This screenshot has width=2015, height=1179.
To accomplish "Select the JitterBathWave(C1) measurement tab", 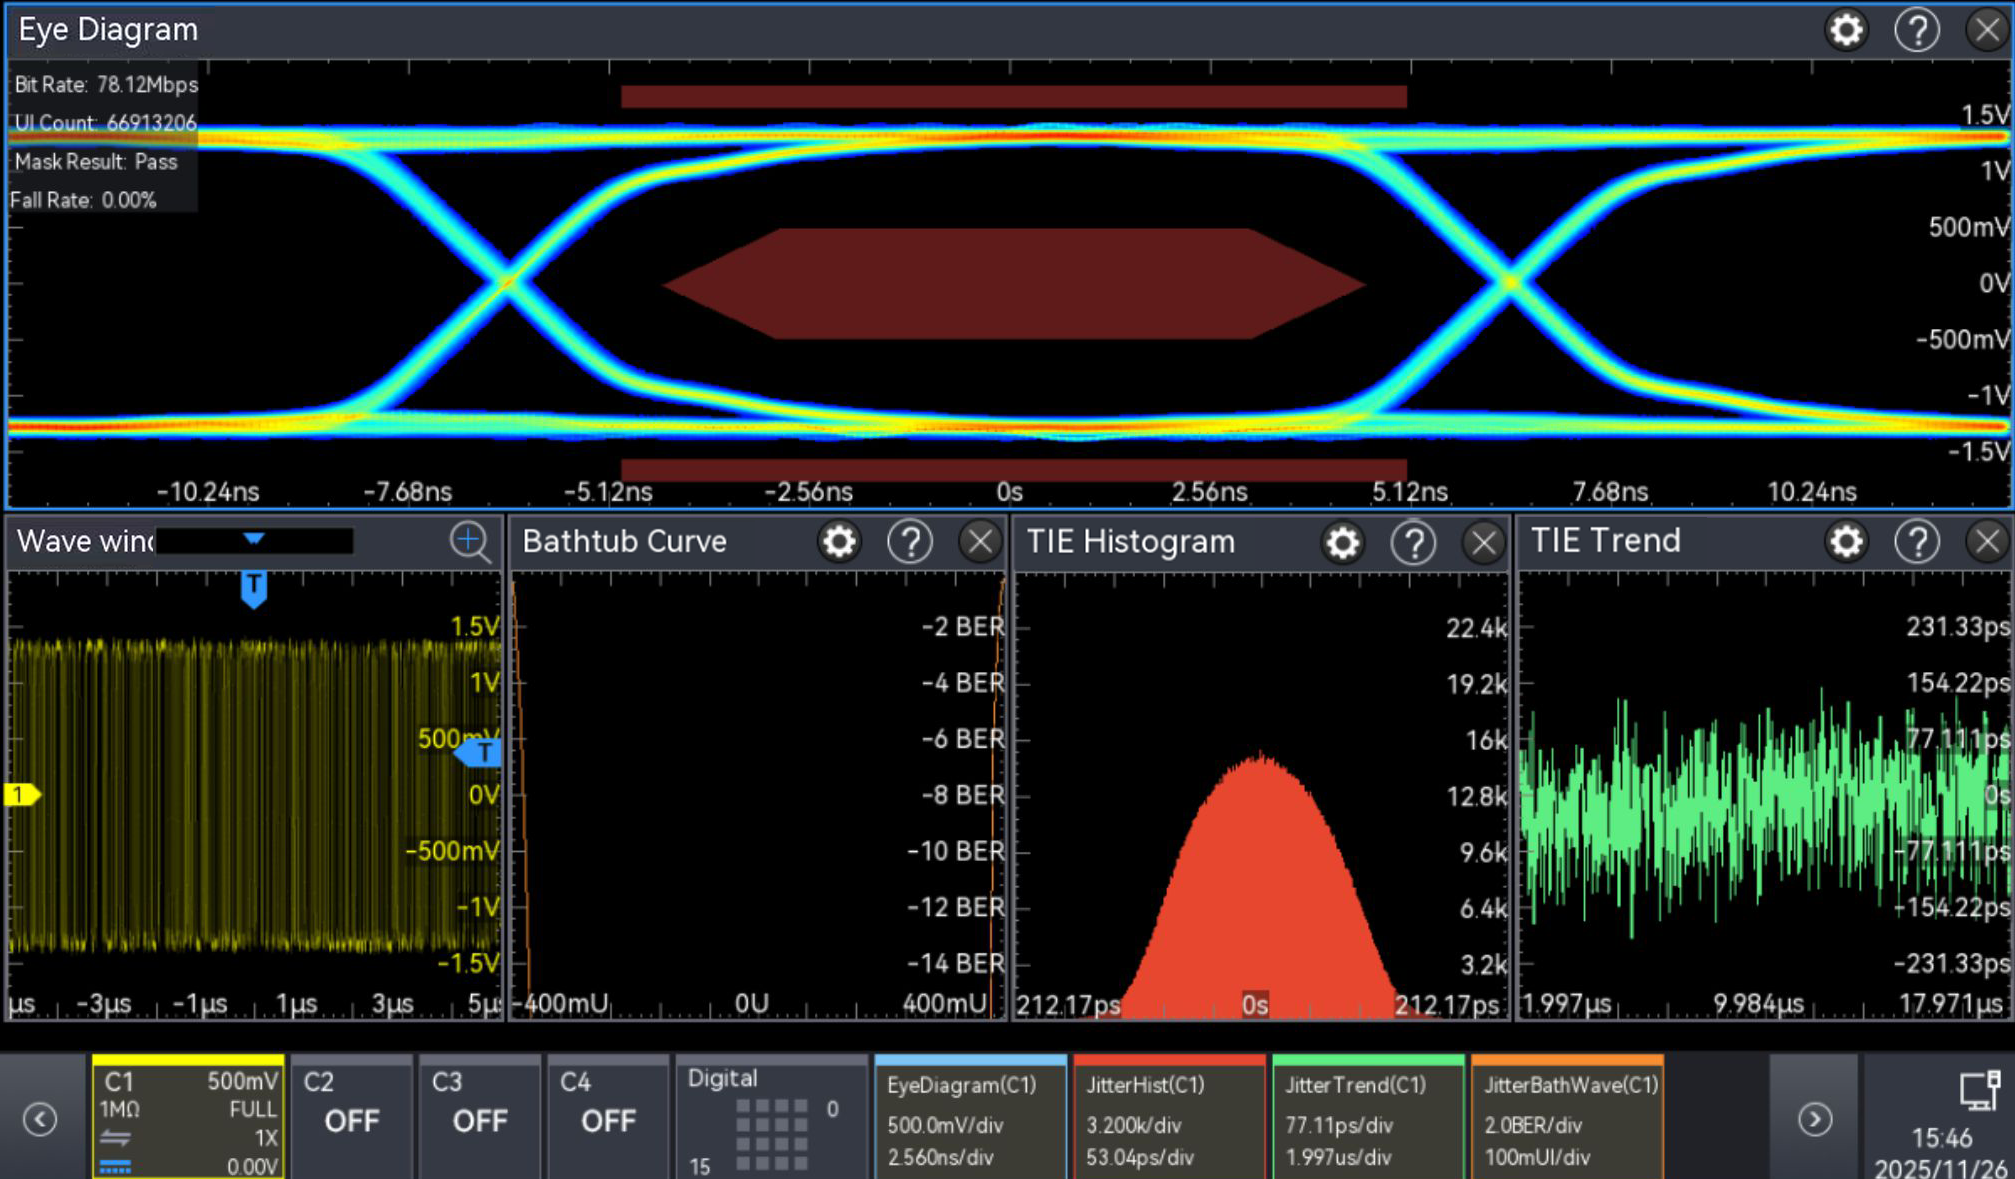I will click(x=1567, y=1117).
